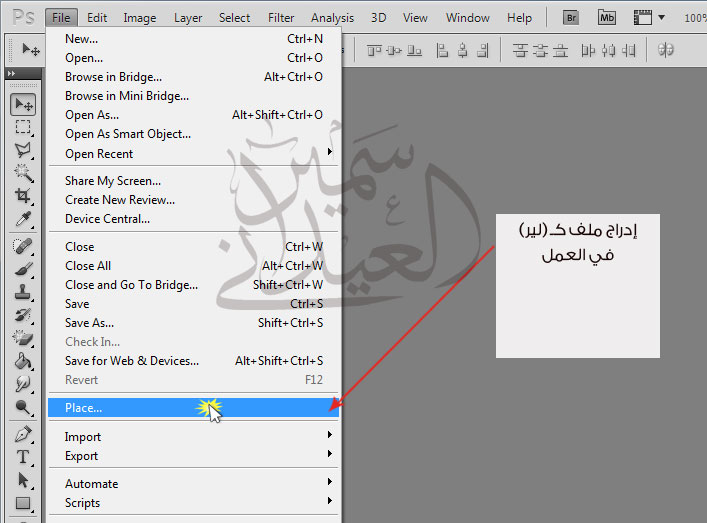This screenshot has width=707, height=523.
Task: Click Align Vertical Centers icon
Action: (394, 50)
